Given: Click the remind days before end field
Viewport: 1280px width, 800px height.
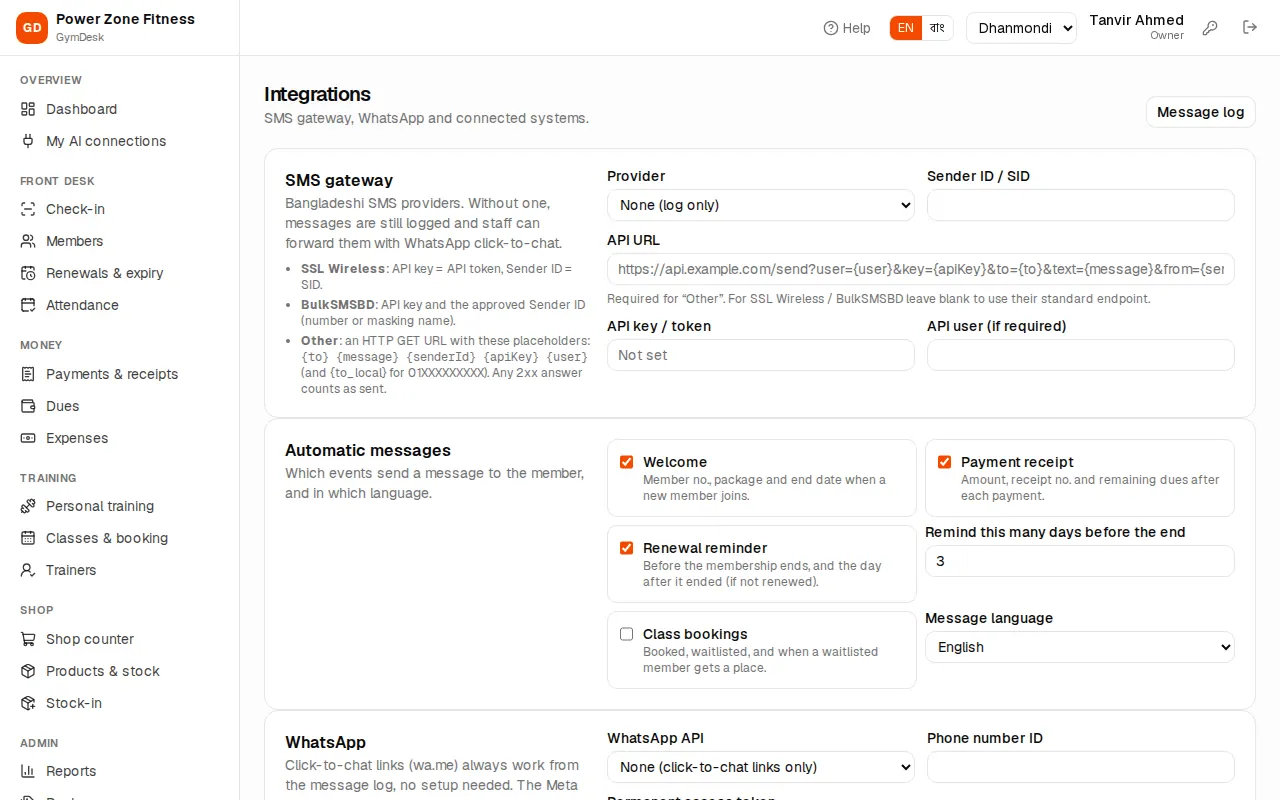Looking at the screenshot, I should pos(1080,561).
